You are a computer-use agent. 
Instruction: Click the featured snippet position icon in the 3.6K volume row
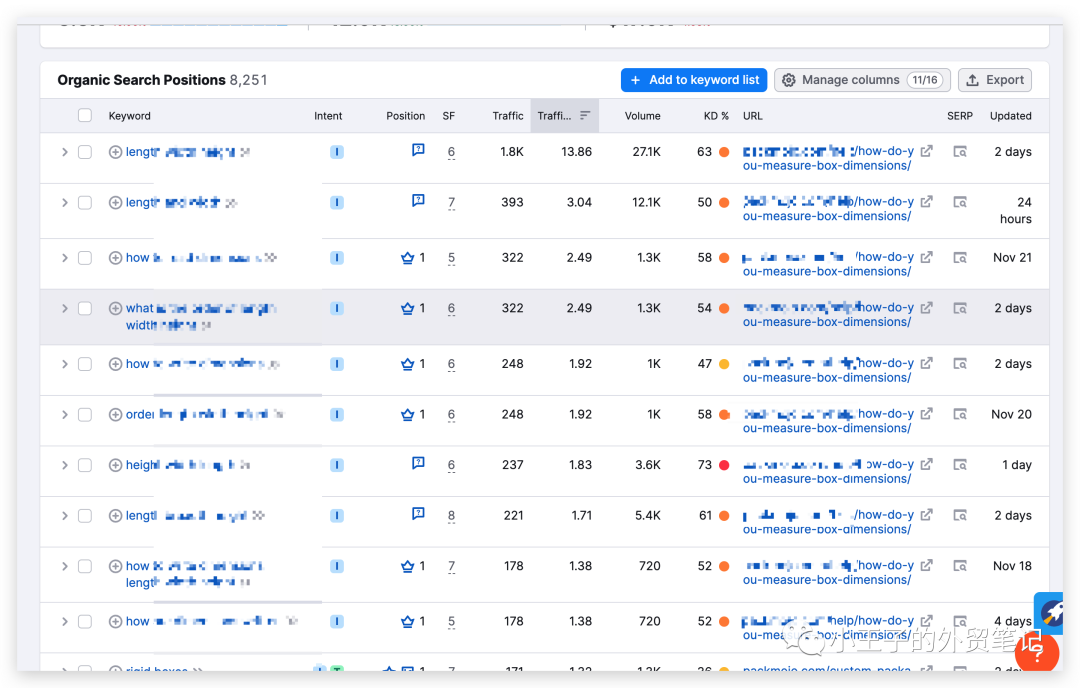click(418, 464)
